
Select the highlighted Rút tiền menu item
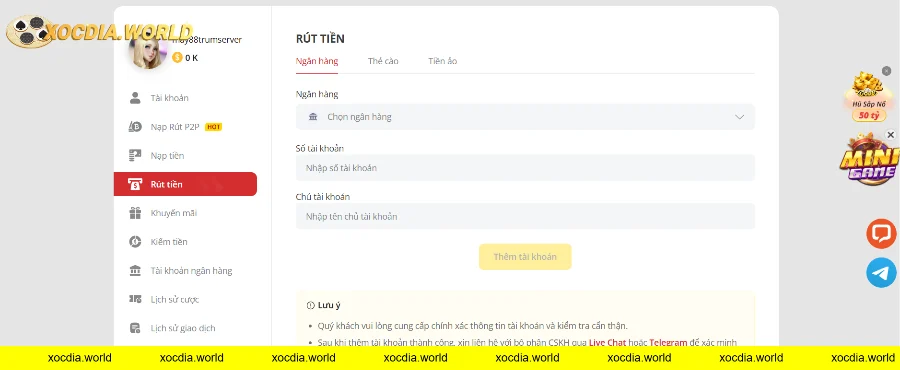point(185,184)
